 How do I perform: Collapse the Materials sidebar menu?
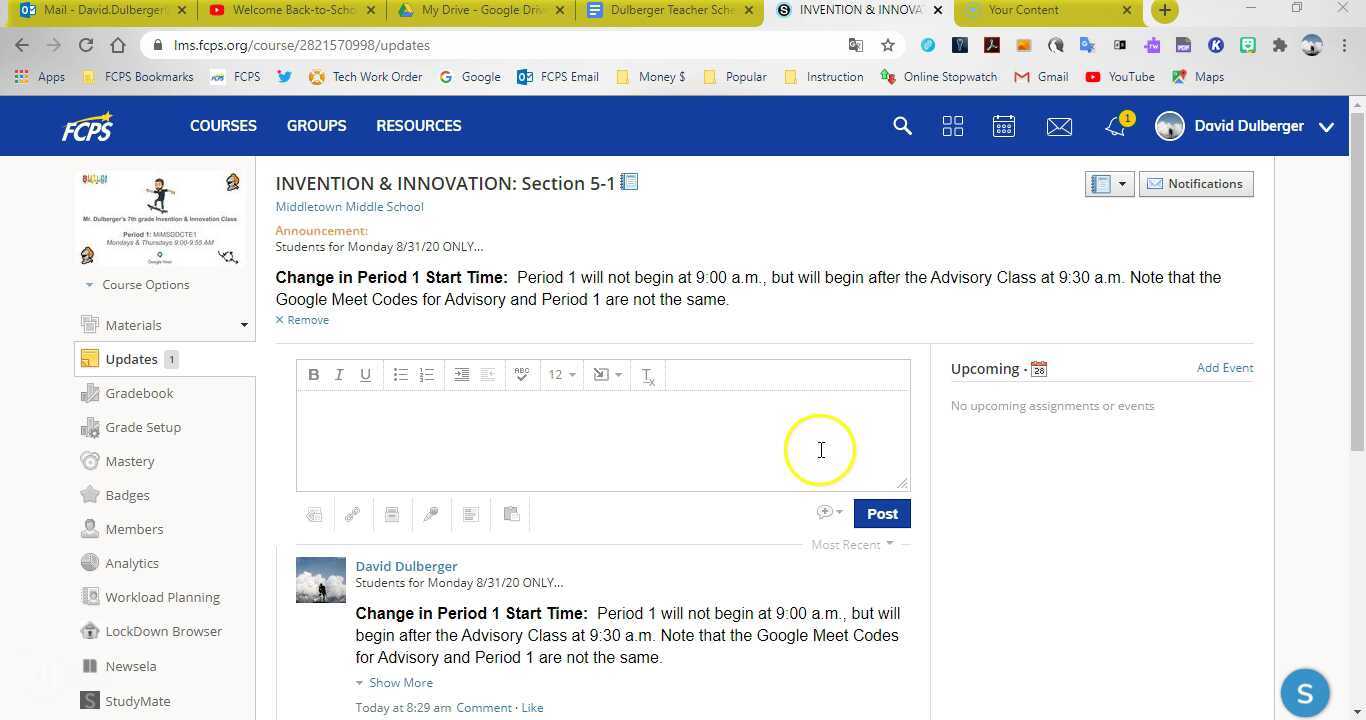point(243,324)
